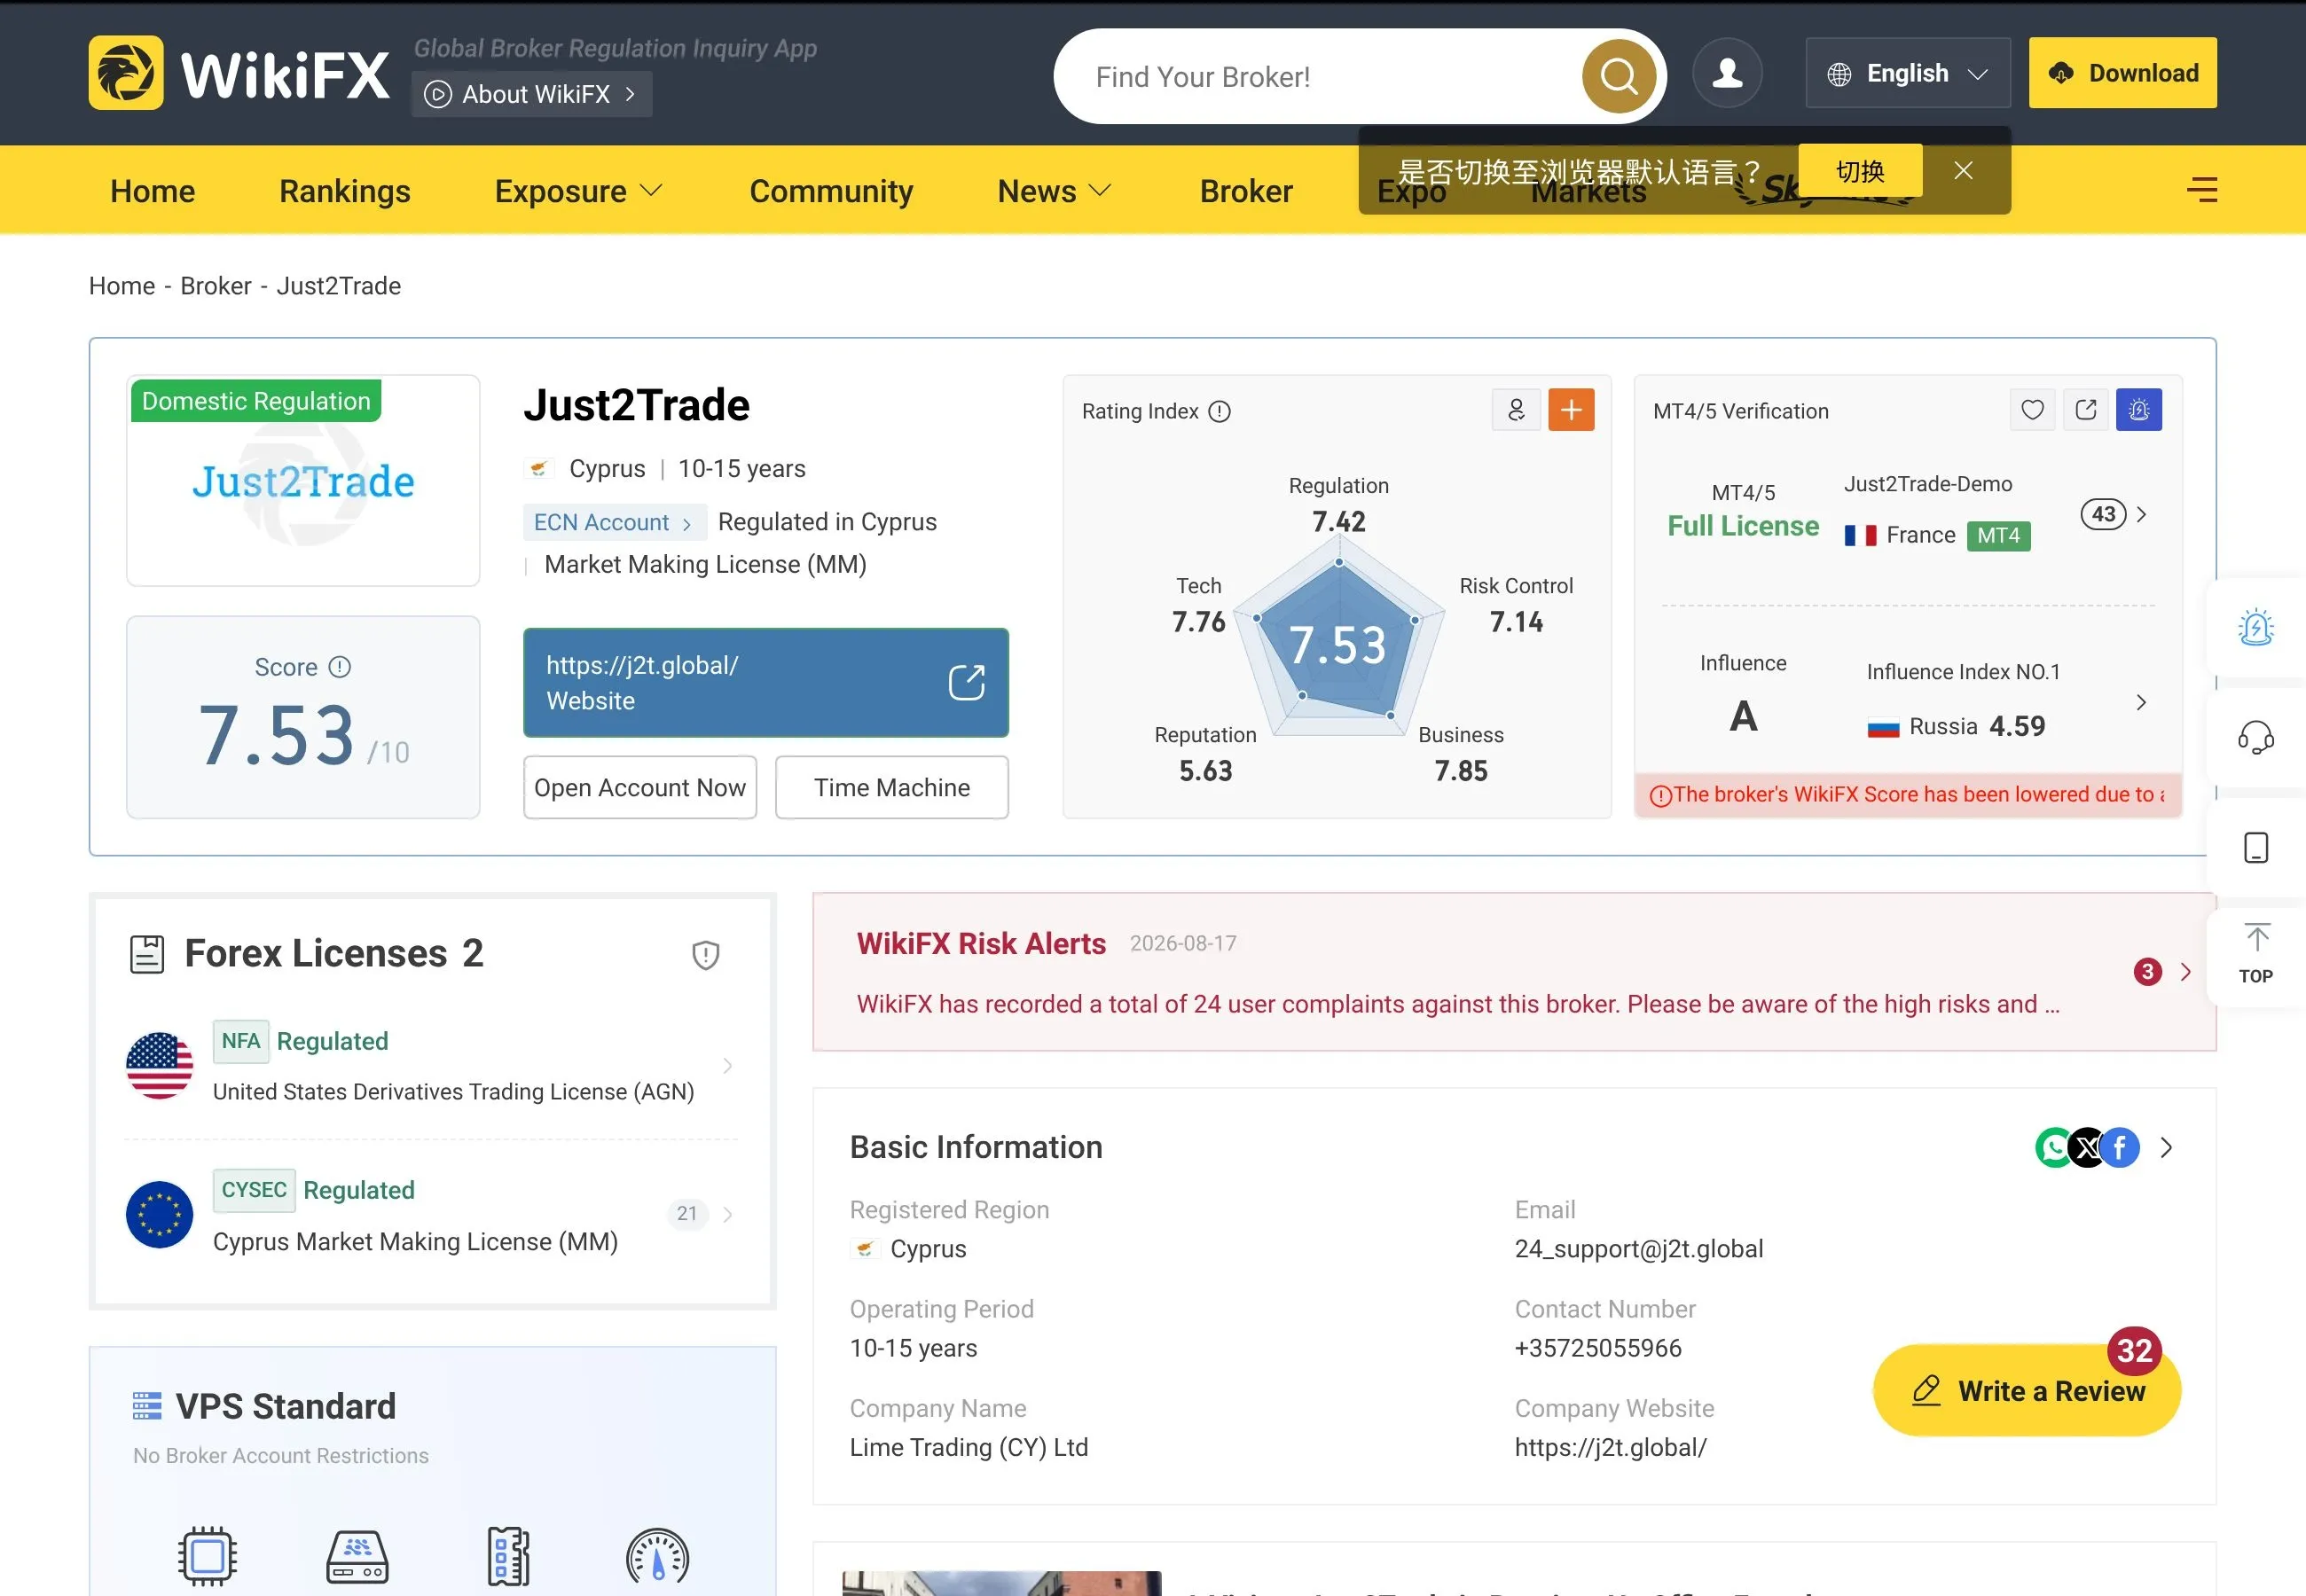
Task: Click the shield icon in Forex Licenses
Action: [706, 955]
